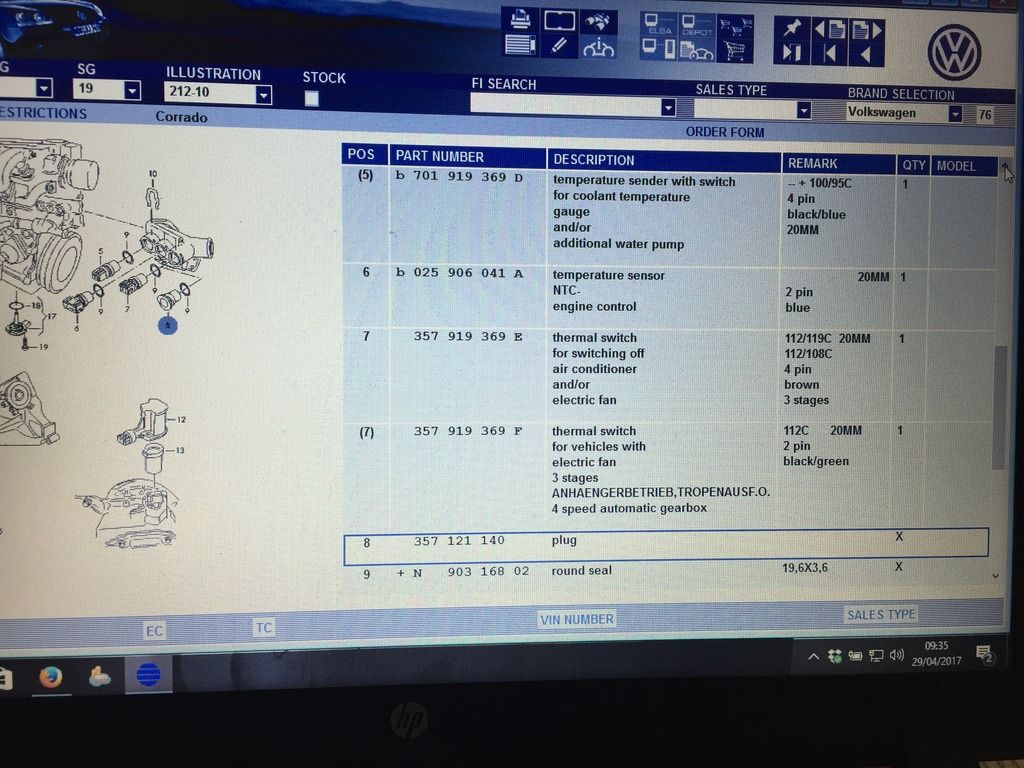Go to the next illustration page icon
The image size is (1024, 768).
click(x=867, y=29)
